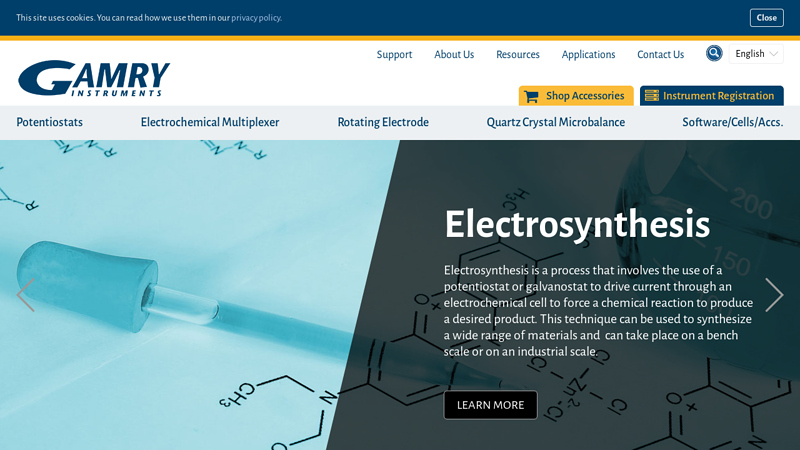The width and height of the screenshot is (800, 450).
Task: Open Electrochemical Multiplexer category
Action: tap(210, 122)
